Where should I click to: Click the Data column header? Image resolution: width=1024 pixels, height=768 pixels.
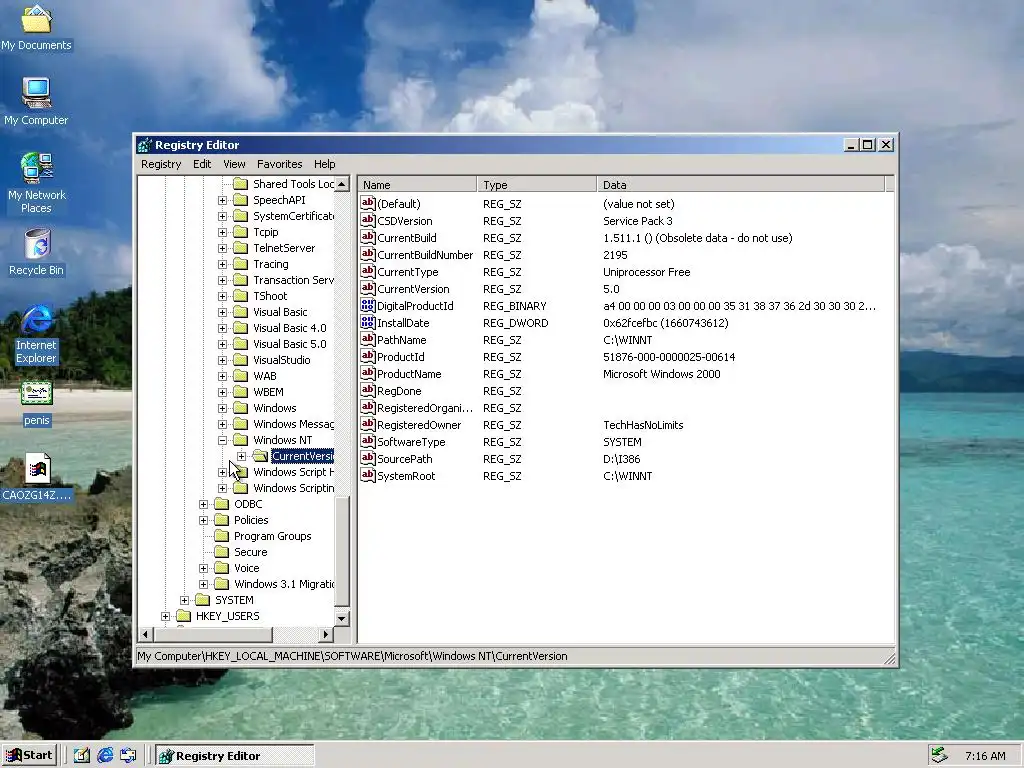pyautogui.click(x=741, y=185)
